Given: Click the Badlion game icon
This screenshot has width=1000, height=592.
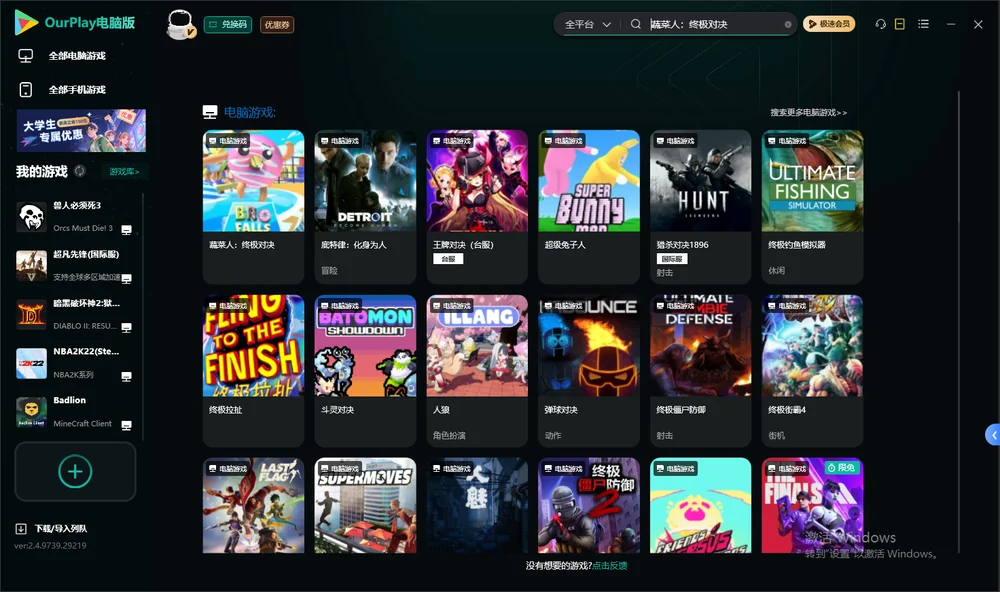Looking at the screenshot, I should click(31, 412).
